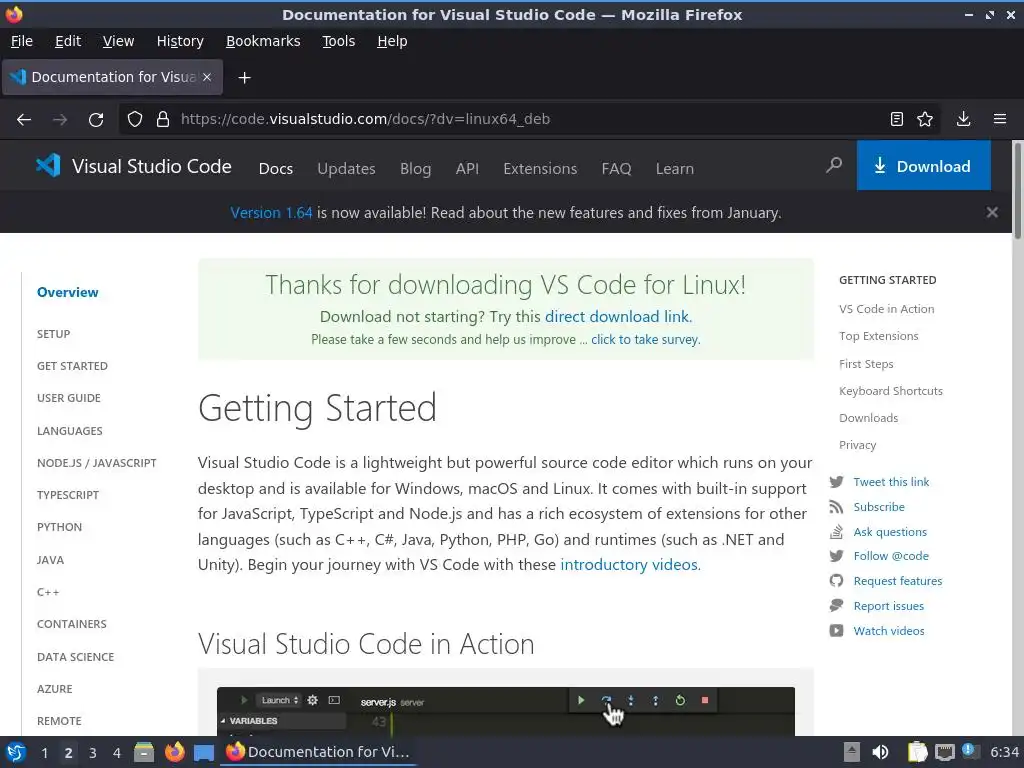The height and width of the screenshot is (768, 1024).
Task: Open a new tab with plus button
Action: click(244, 78)
